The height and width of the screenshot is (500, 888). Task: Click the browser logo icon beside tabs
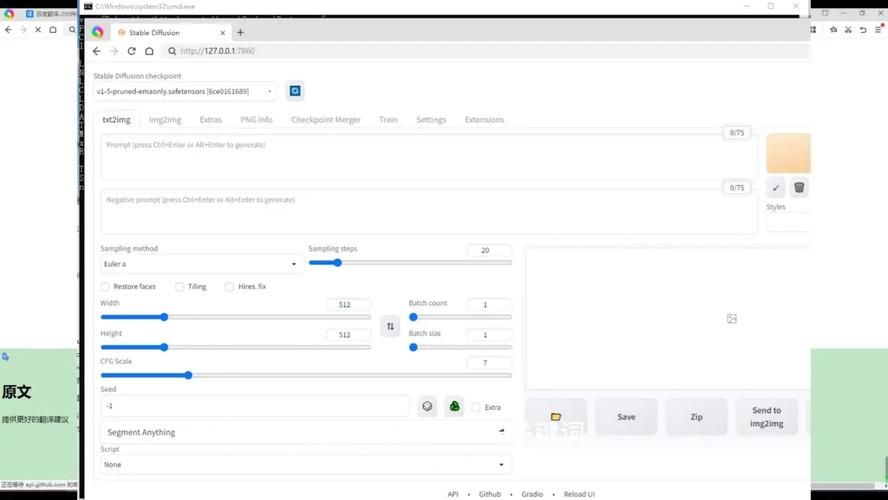(97, 32)
